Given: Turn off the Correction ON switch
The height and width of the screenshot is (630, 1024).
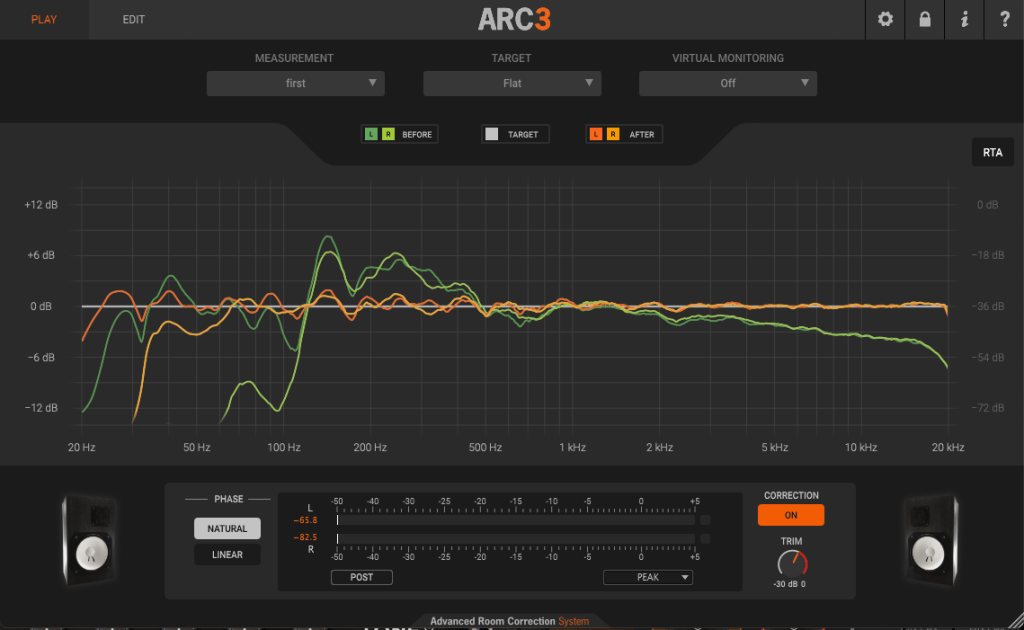Looking at the screenshot, I should coord(790,515).
